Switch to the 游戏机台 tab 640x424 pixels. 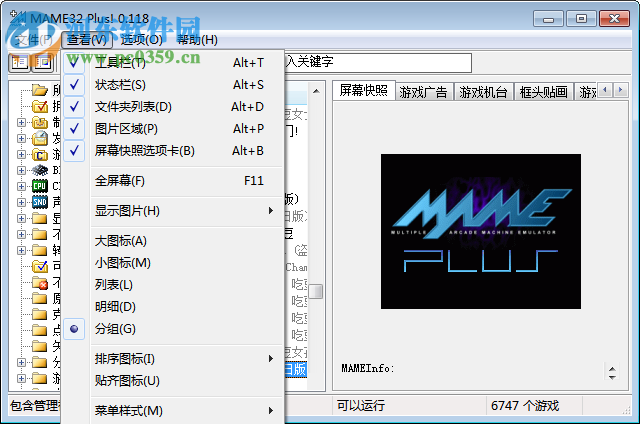click(483, 92)
